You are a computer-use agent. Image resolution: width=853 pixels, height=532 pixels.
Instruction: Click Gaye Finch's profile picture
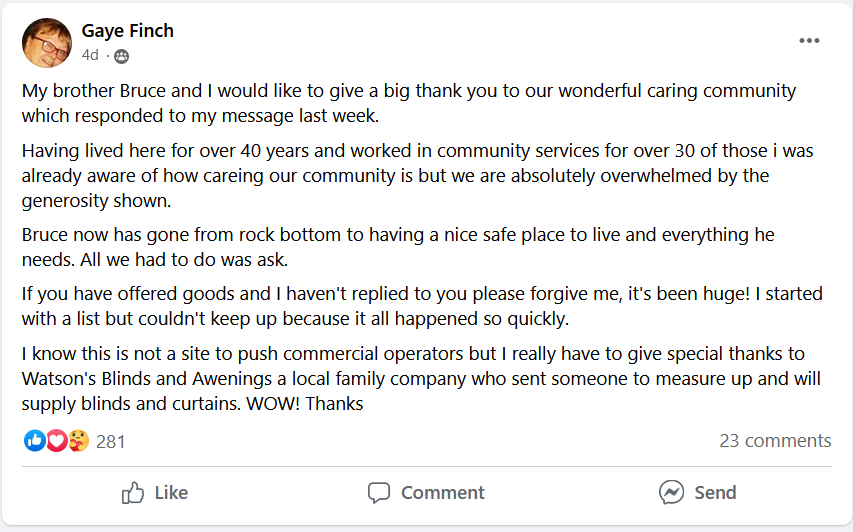point(47,43)
